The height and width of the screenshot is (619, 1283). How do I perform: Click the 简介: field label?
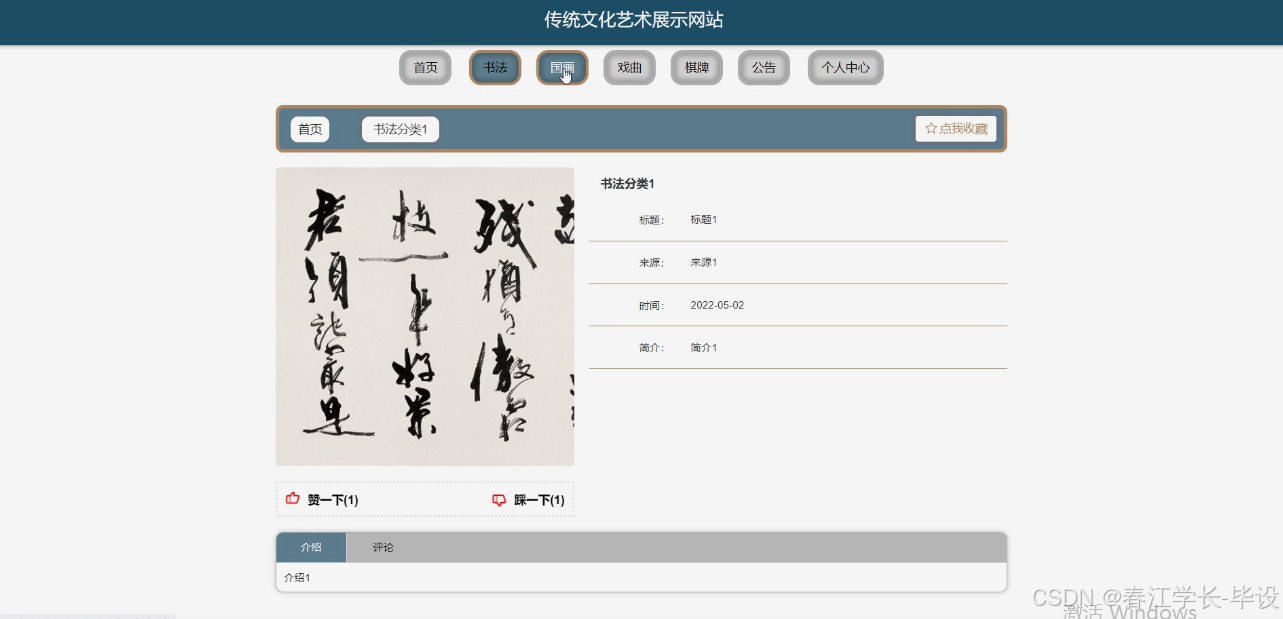coord(652,348)
